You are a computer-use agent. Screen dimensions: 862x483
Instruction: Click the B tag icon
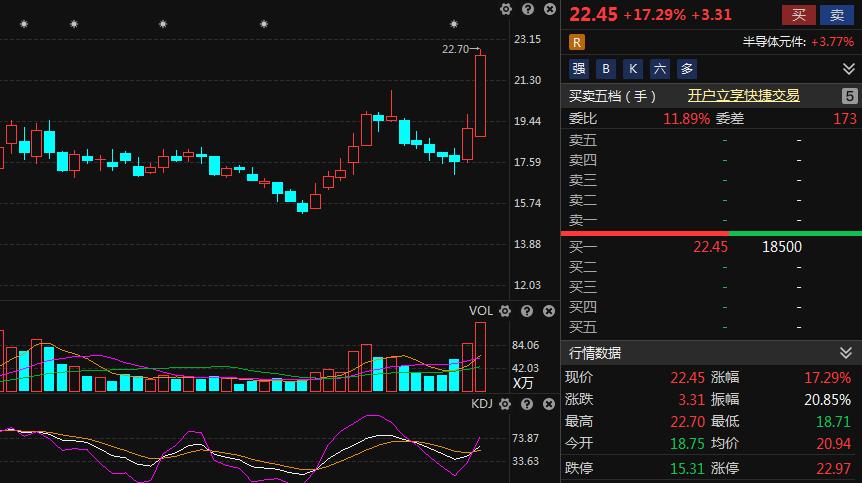(606, 69)
